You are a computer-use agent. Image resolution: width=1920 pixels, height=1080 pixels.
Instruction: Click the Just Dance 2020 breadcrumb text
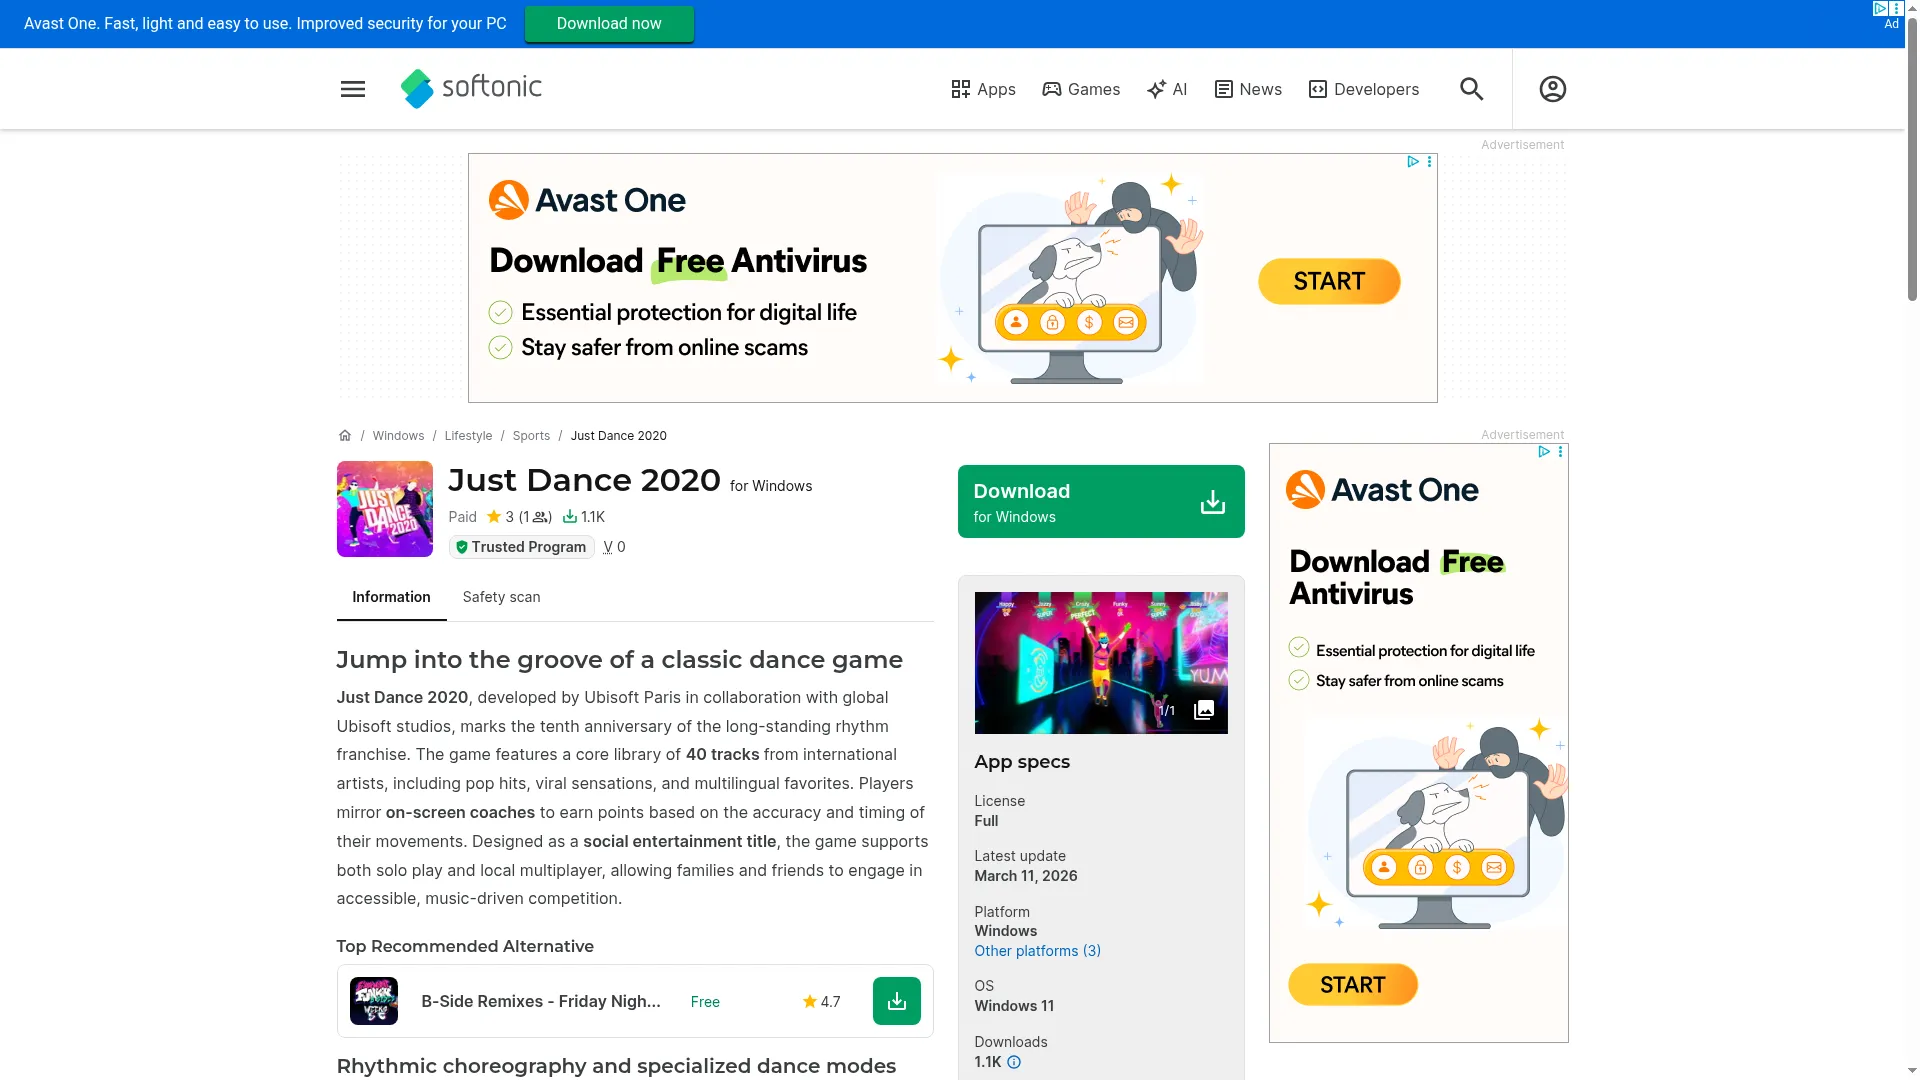(x=618, y=436)
